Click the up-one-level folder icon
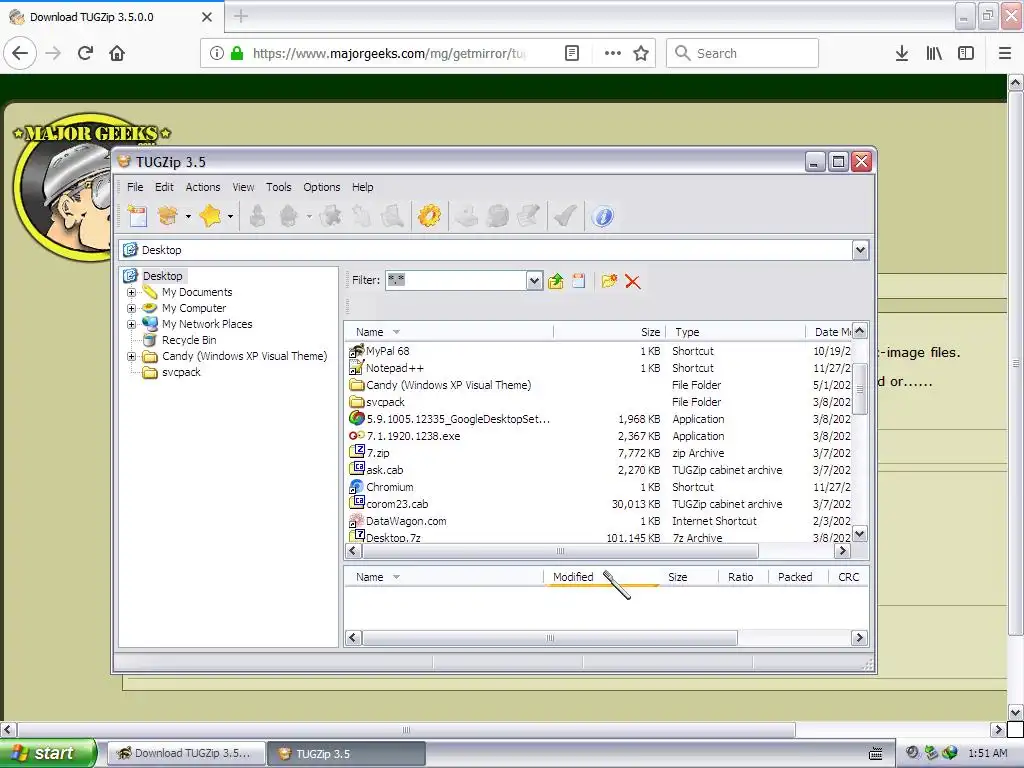 point(556,281)
